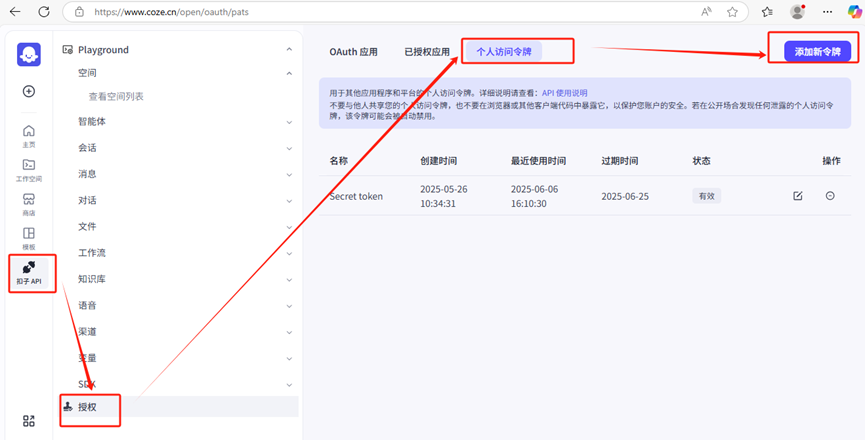865x440 pixels.
Task: Click the browser refresh icon
Action: 43,12
